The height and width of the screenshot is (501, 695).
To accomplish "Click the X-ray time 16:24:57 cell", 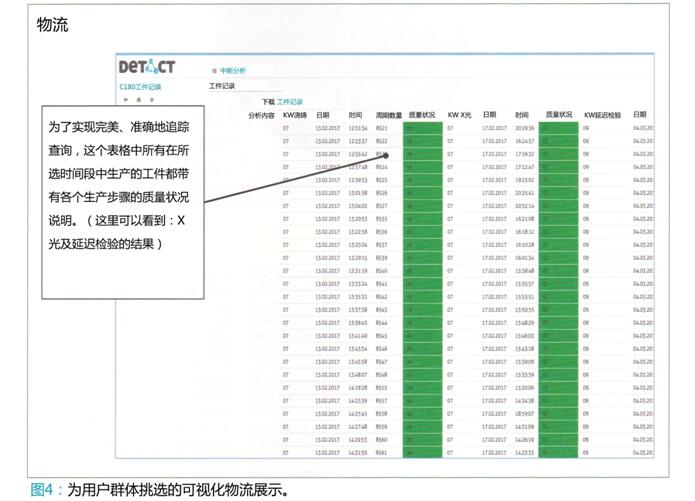I will [524, 141].
